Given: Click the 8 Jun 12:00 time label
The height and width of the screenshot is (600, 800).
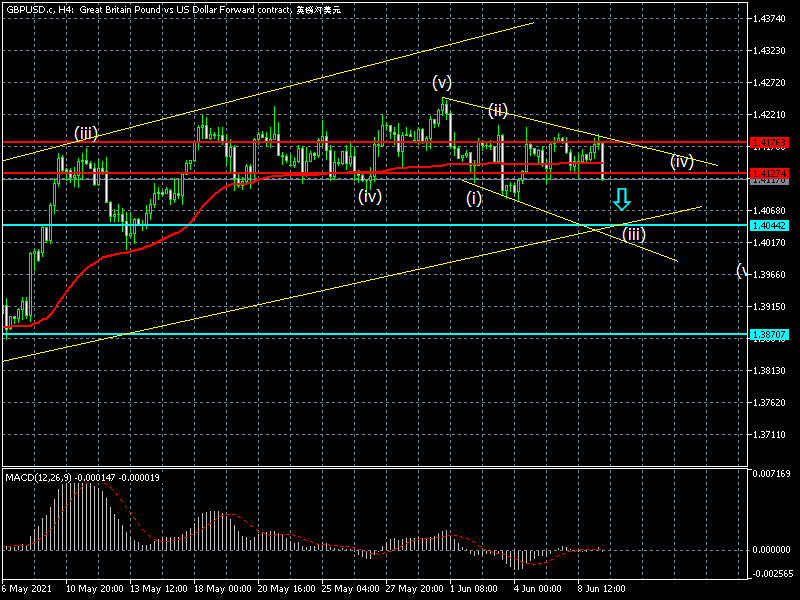Looking at the screenshot, I should 602,589.
